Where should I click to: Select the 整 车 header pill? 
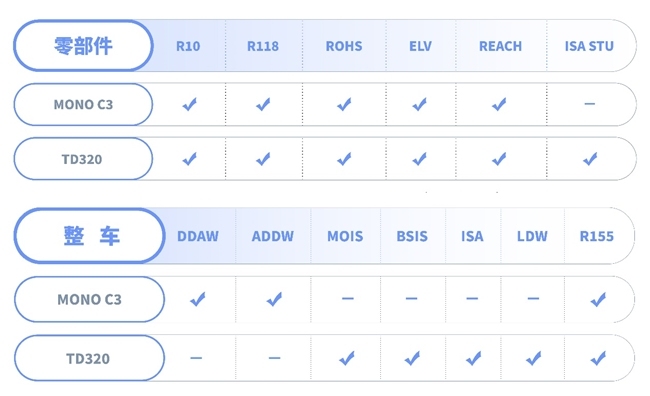click(x=90, y=236)
